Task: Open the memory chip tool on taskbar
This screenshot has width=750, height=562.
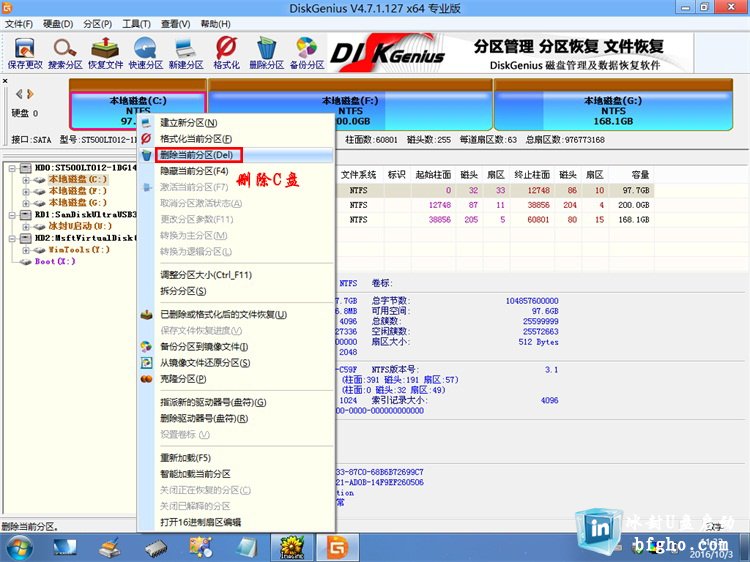Action: [155, 548]
